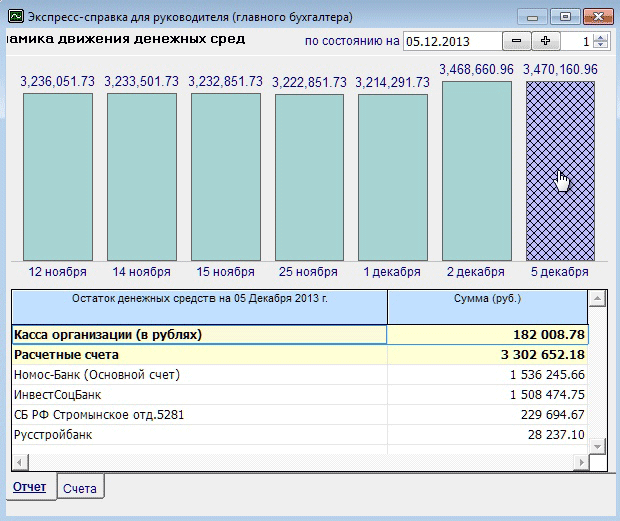Click the chart value 3,233,501.73
Viewport: 620px width, 521px height.
142,82
